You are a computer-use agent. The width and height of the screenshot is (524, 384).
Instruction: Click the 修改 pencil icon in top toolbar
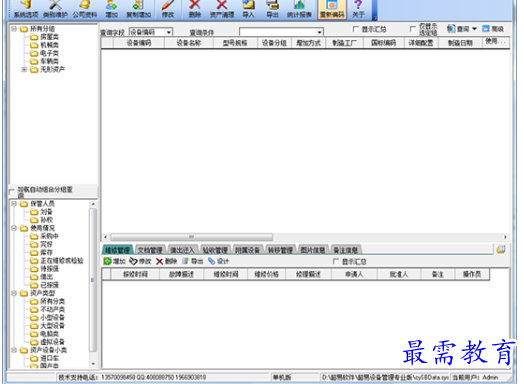pyautogui.click(x=168, y=9)
